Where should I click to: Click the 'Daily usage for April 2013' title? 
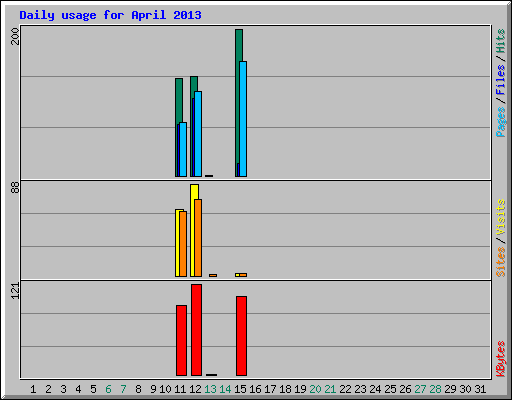110,15
